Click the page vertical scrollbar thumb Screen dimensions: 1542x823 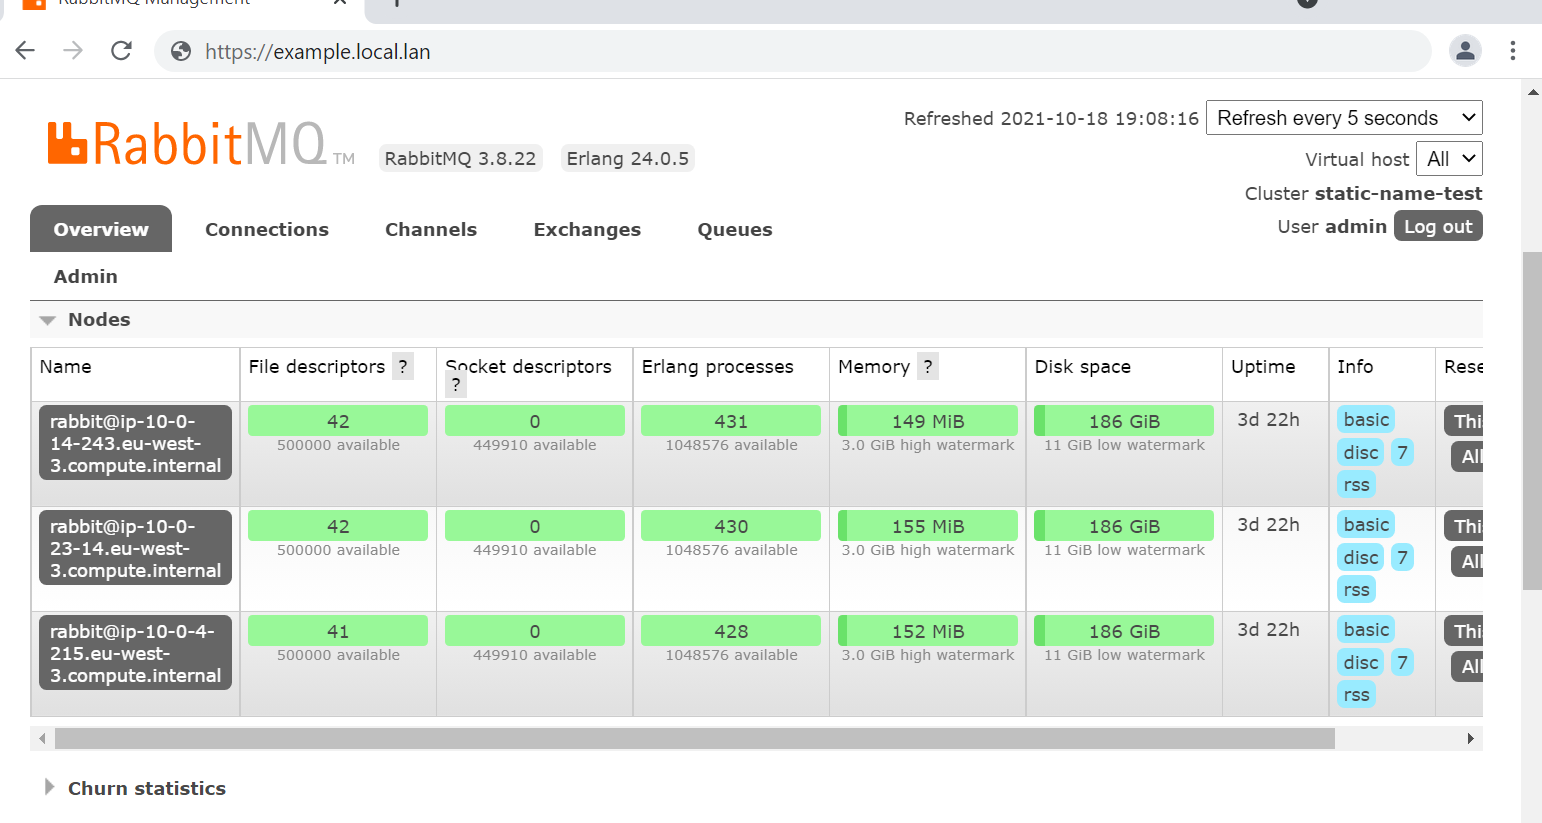pyautogui.click(x=1532, y=421)
